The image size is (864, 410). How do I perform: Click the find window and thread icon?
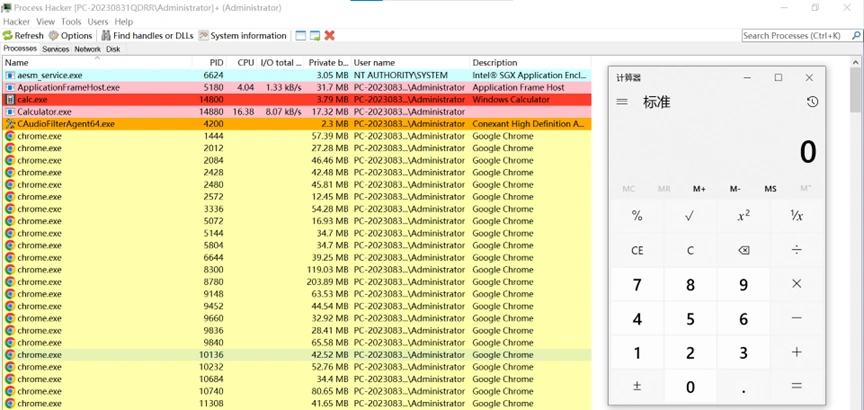coord(315,36)
